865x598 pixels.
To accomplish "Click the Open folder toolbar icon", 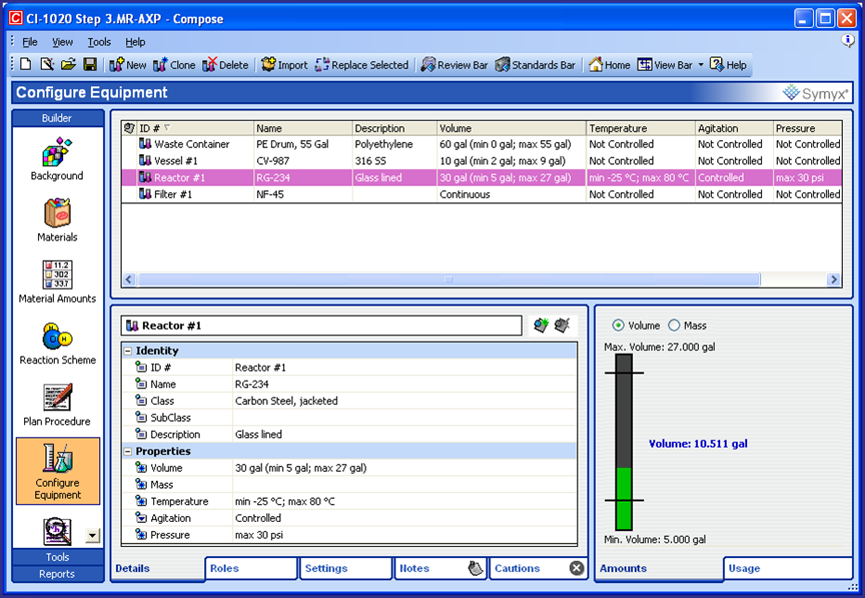I will 68,65.
